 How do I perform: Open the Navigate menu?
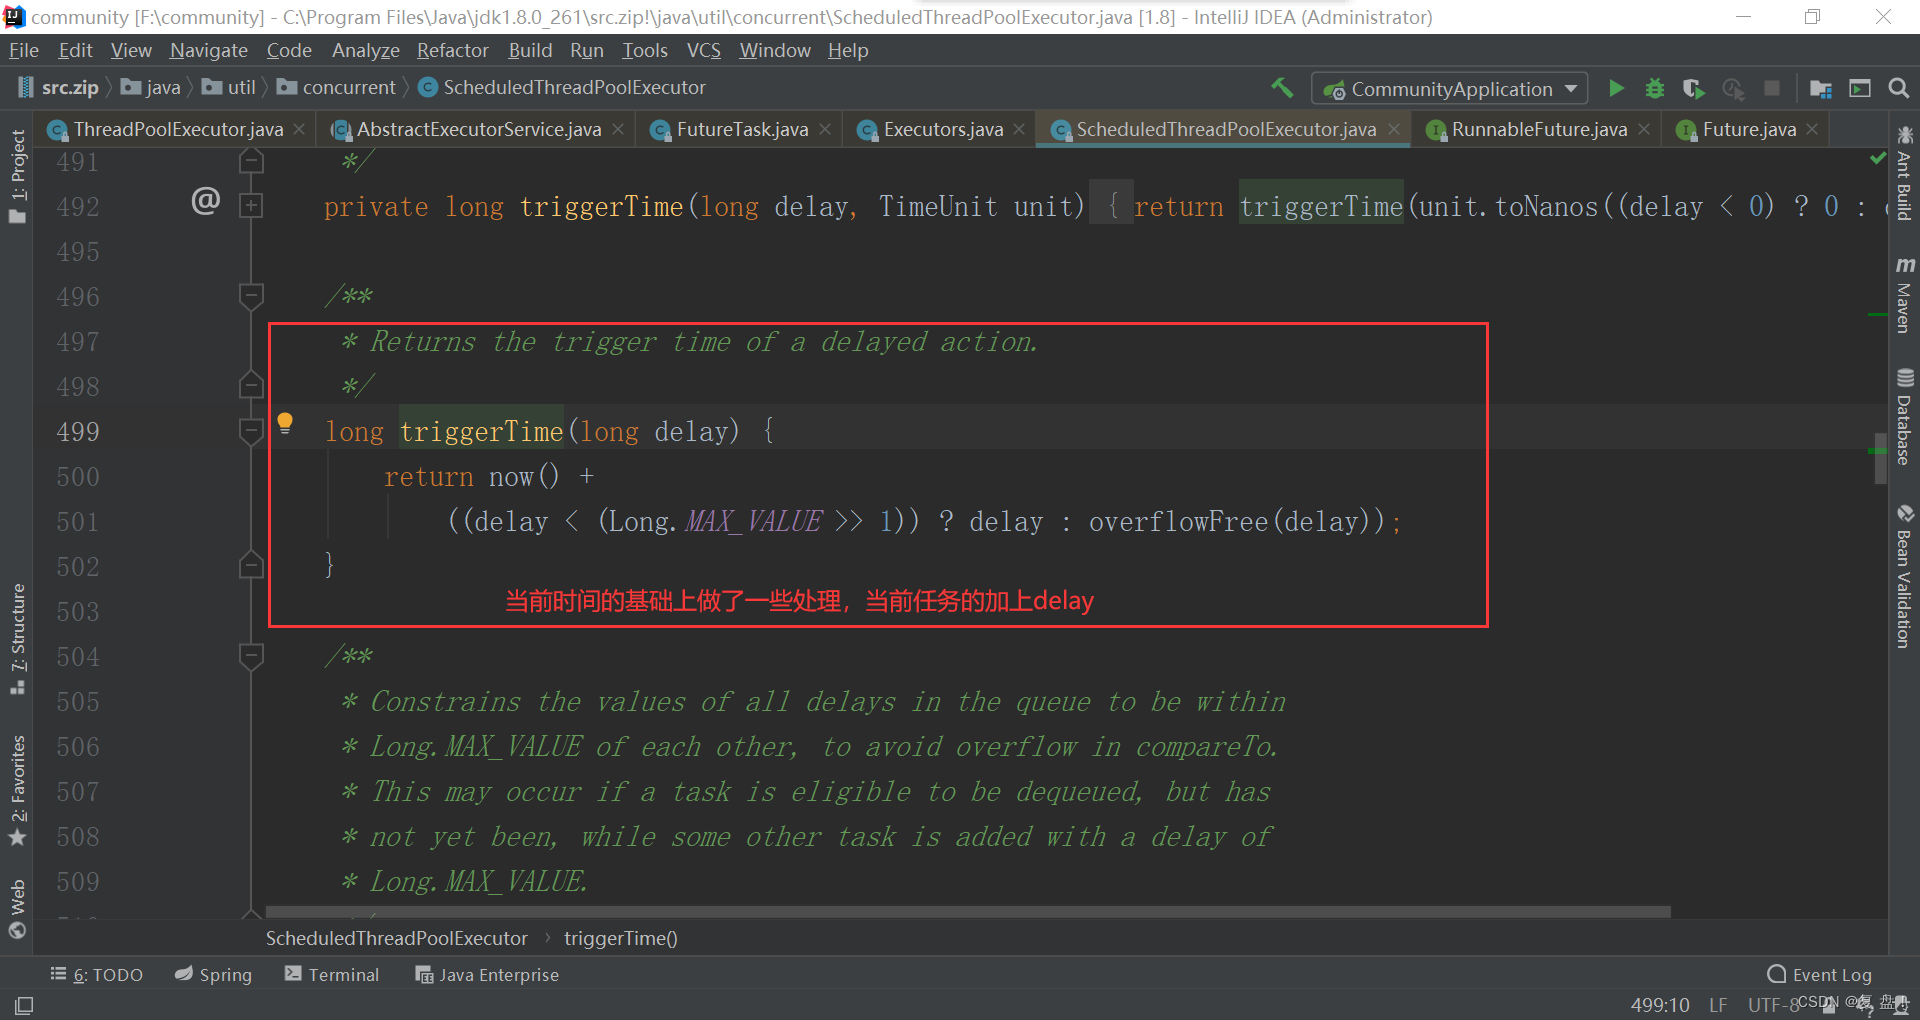point(208,50)
